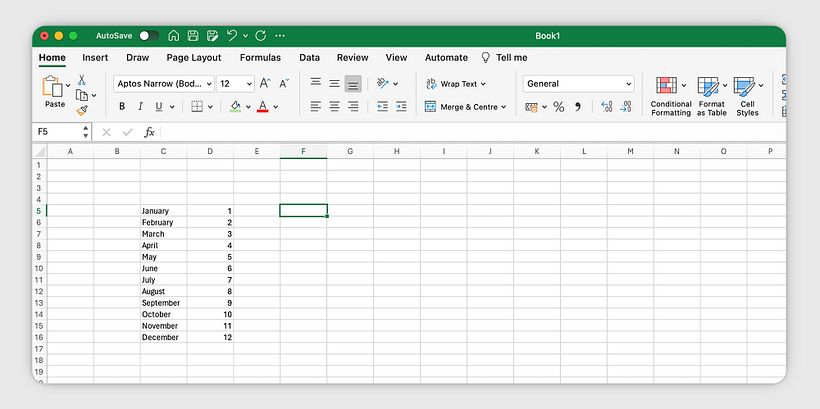Click the Tell me search box
This screenshot has height=409, width=820.
[504, 58]
